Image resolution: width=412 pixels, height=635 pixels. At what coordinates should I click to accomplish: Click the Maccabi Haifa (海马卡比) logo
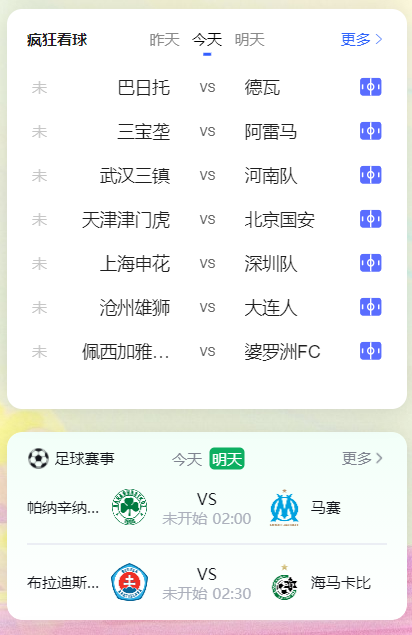pyautogui.click(x=284, y=583)
